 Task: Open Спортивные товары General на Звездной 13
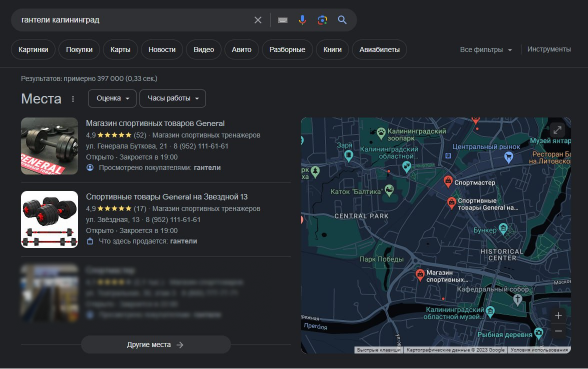point(166,196)
